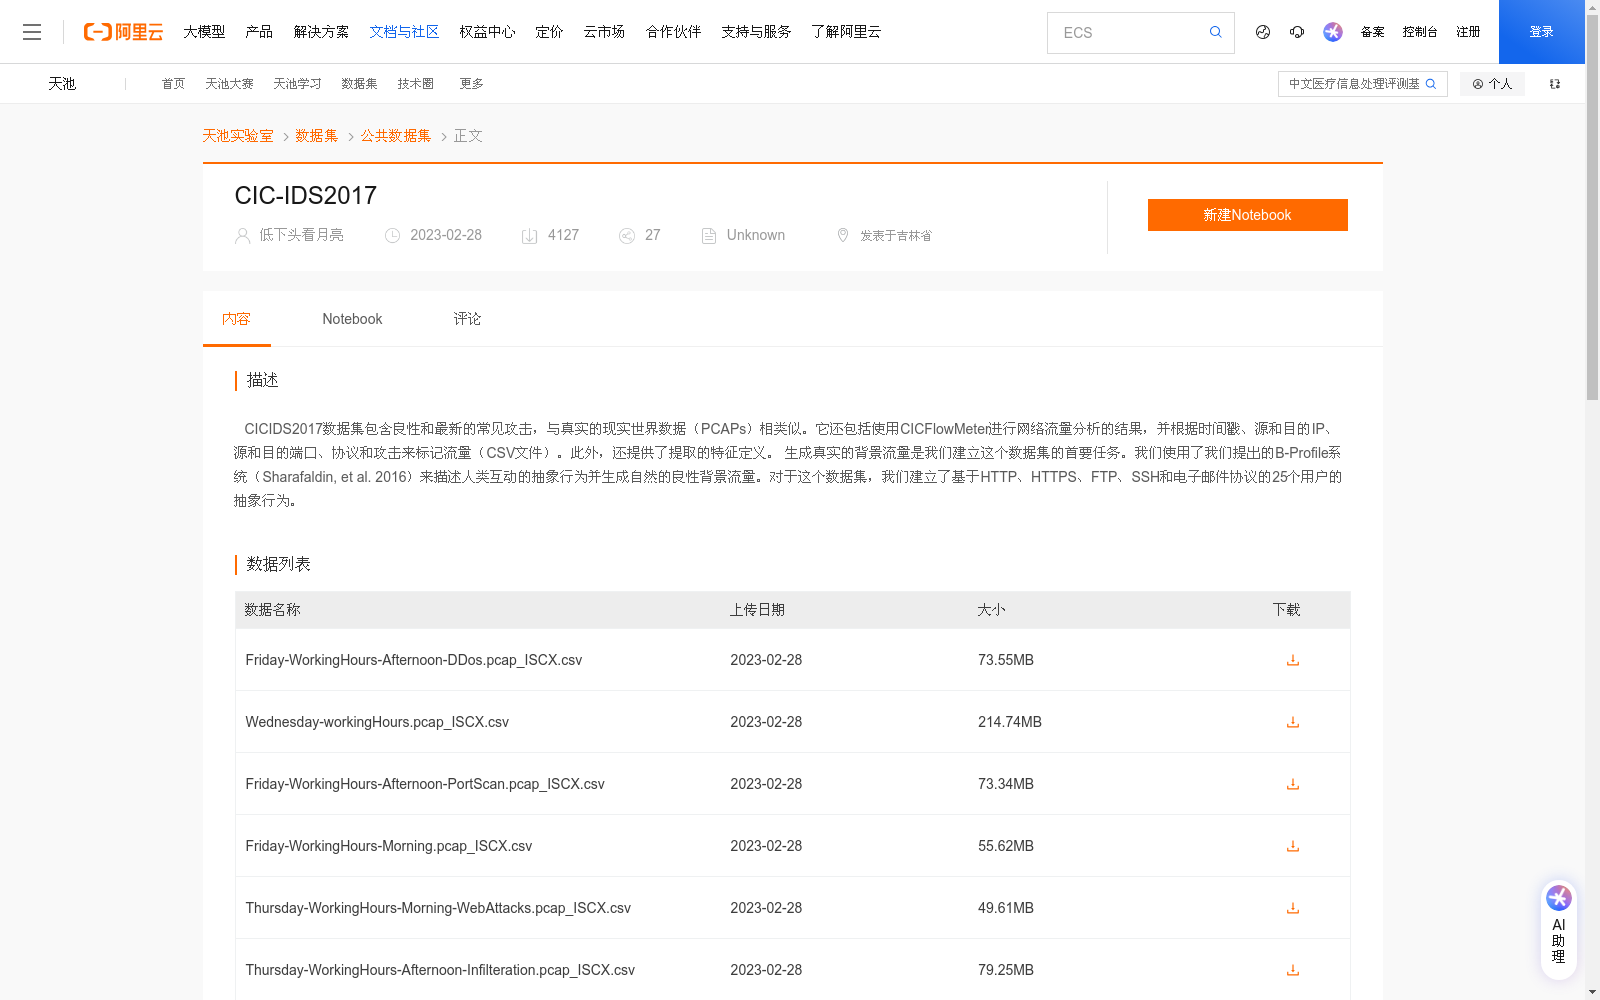The height and width of the screenshot is (1000, 1600).
Task: Click 新建Notebook button
Action: tap(1247, 215)
